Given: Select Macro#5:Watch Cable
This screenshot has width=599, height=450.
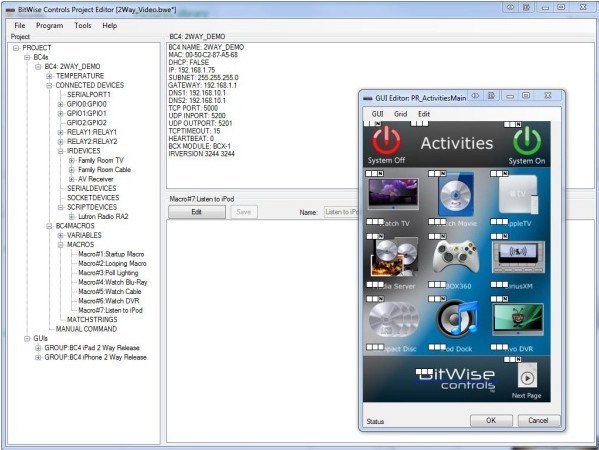Looking at the screenshot, I should click(110, 291).
